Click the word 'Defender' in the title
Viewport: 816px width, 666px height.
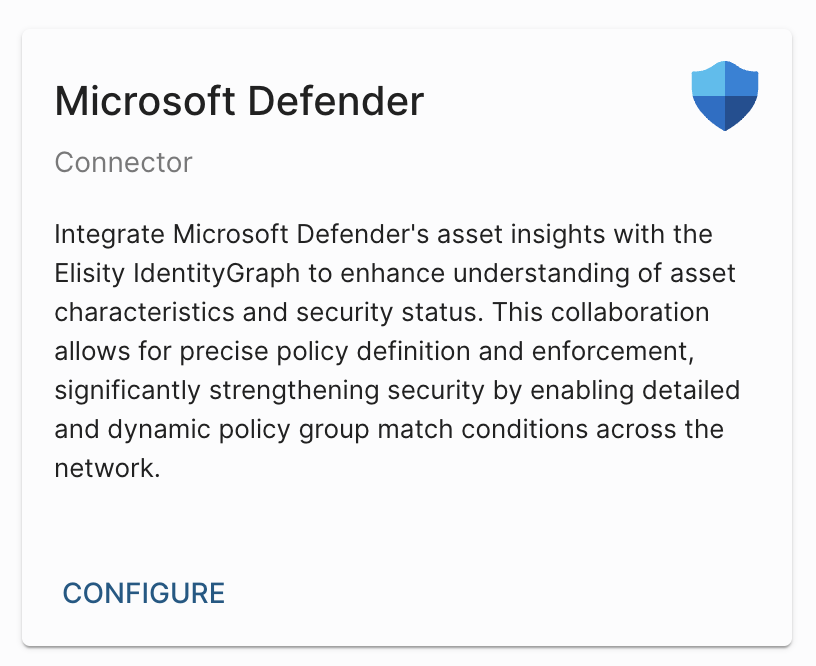[336, 101]
